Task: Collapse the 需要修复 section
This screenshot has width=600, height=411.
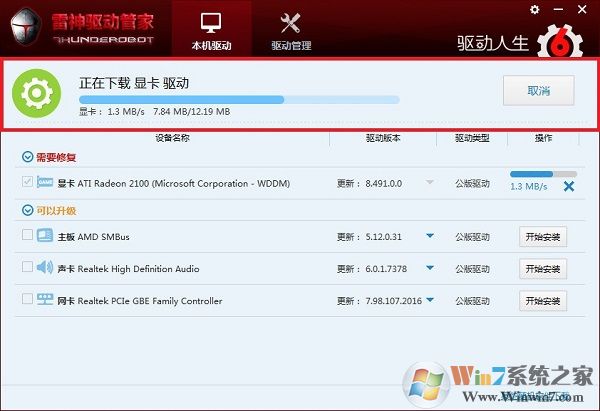Action: click(27, 157)
